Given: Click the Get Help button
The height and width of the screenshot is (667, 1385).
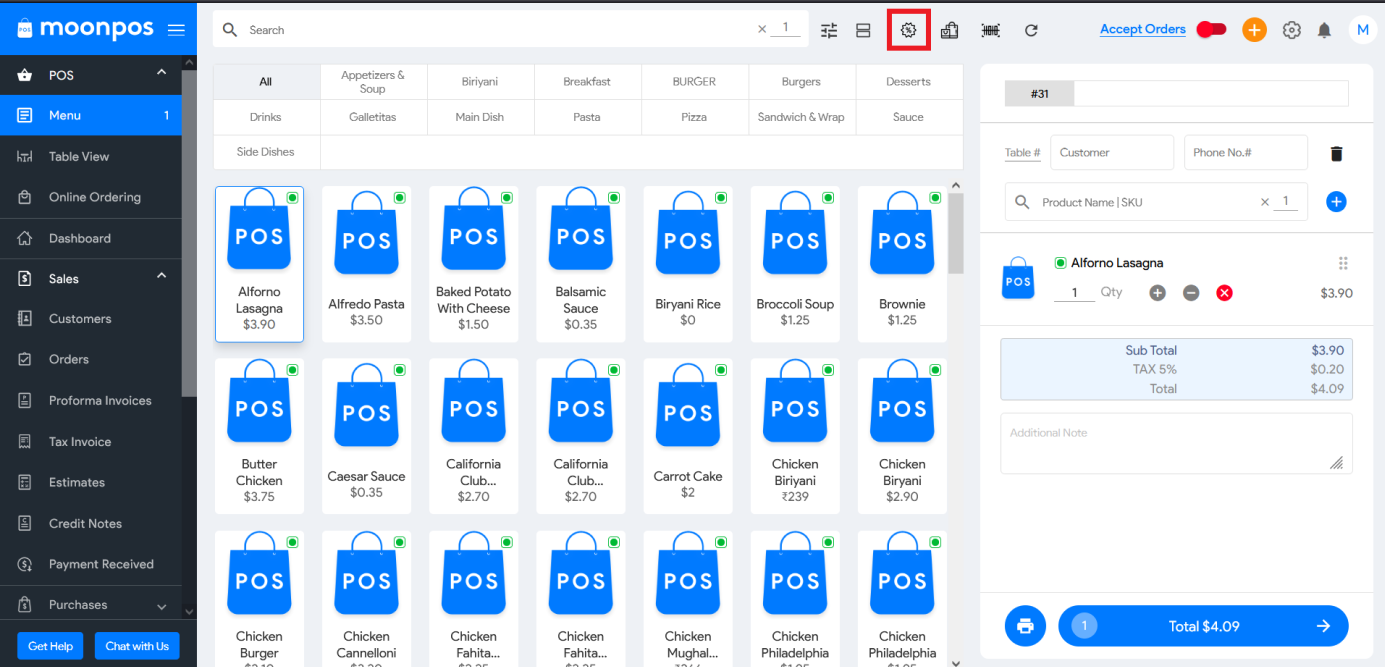Looking at the screenshot, I should point(51,646).
